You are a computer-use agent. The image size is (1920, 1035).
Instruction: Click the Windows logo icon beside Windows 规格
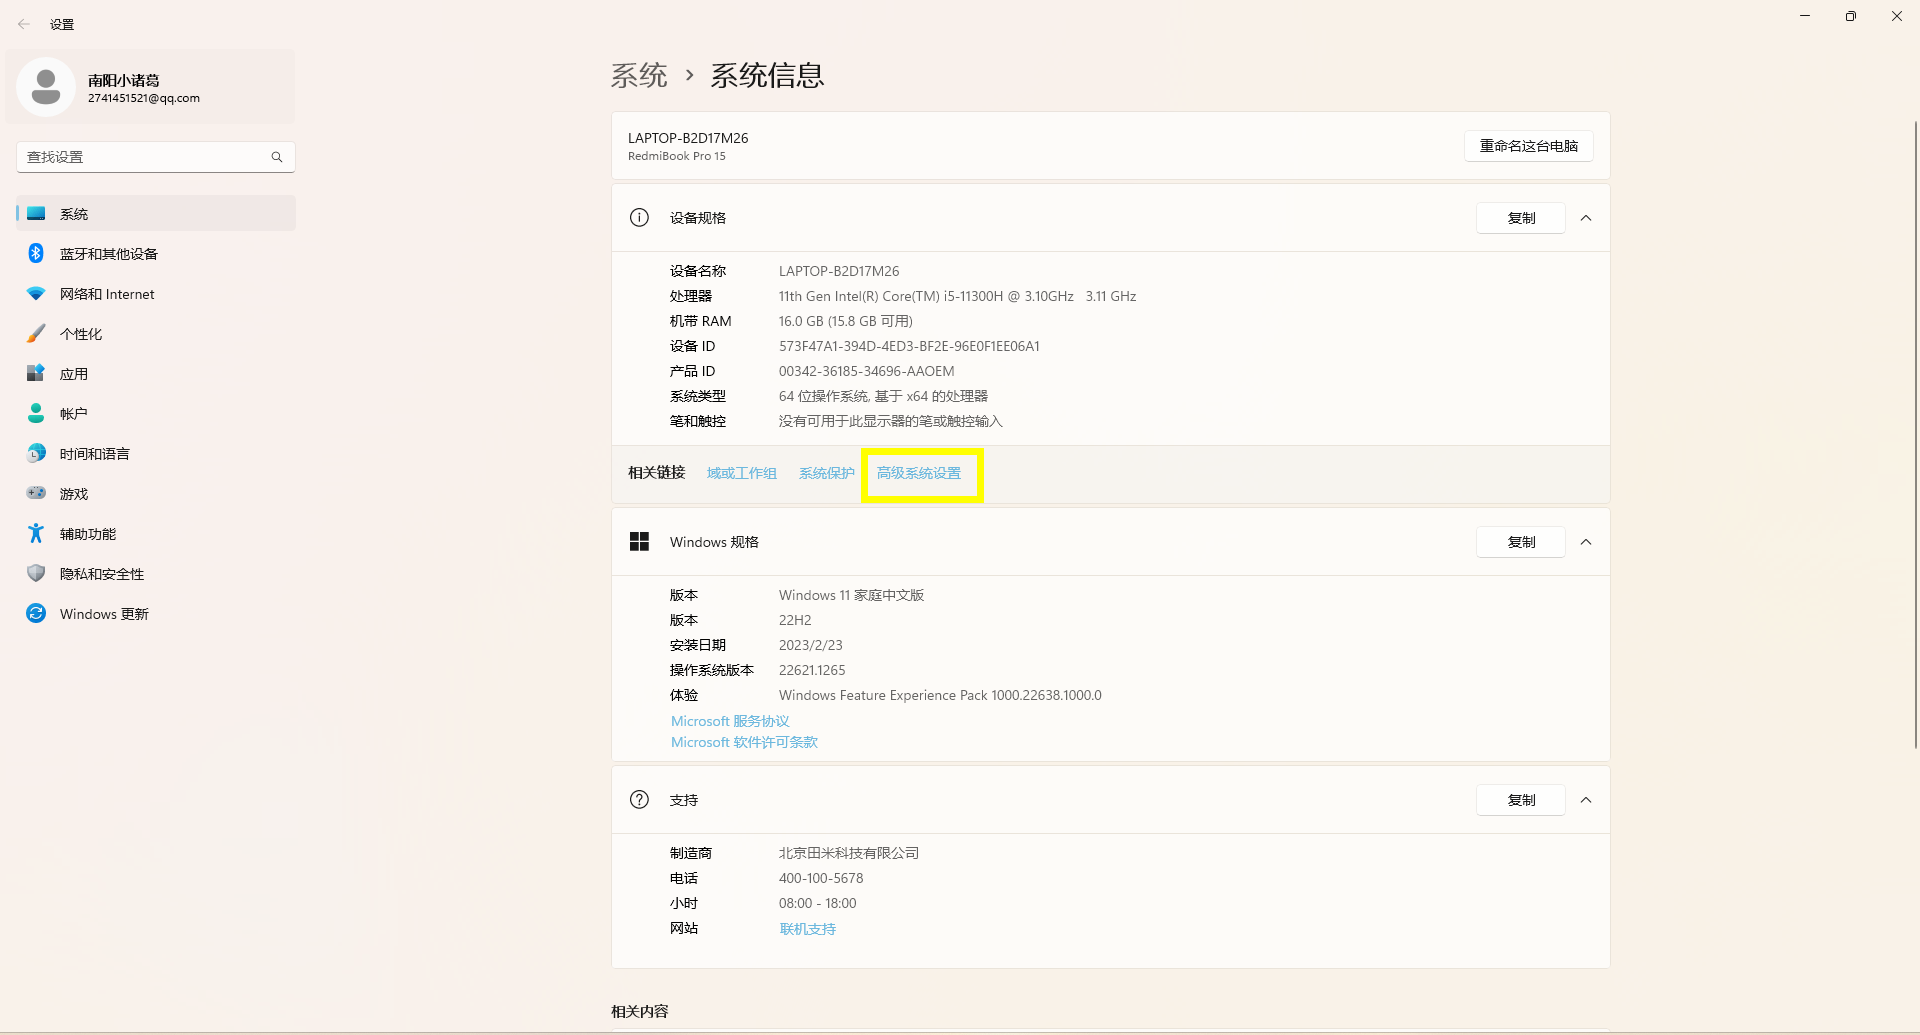pyautogui.click(x=639, y=542)
